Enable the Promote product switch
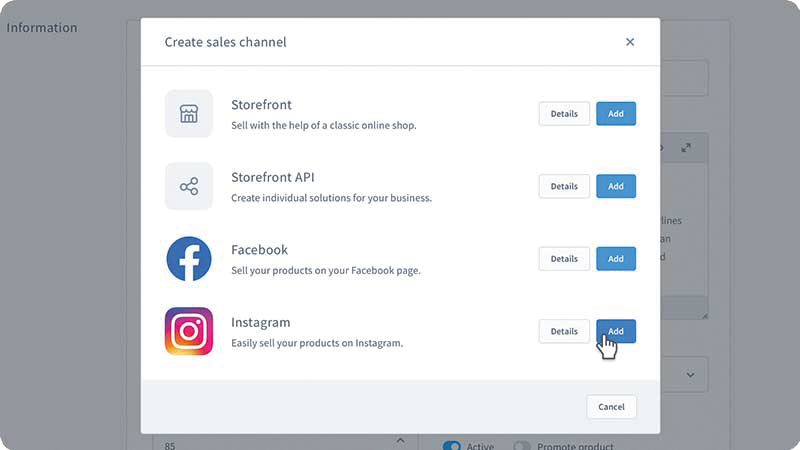Image resolution: width=800 pixels, height=450 pixels. (x=522, y=446)
